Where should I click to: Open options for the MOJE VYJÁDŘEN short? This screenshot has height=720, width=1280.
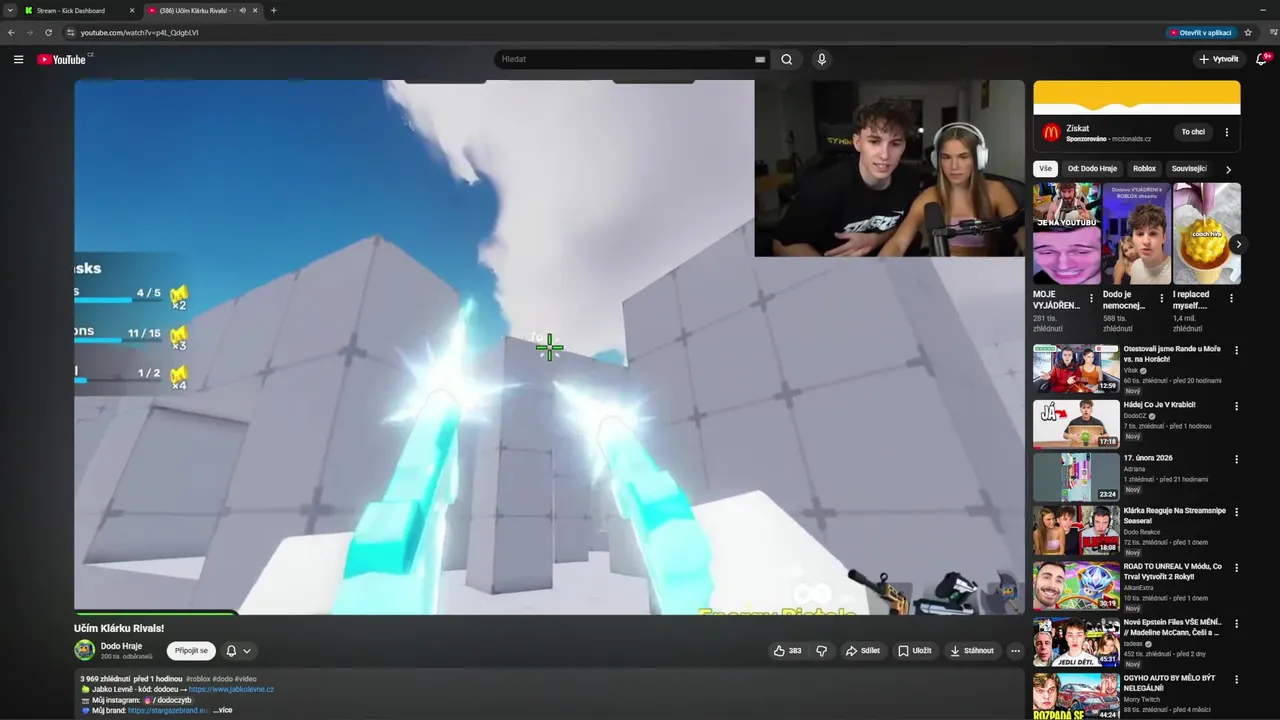click(x=1091, y=298)
